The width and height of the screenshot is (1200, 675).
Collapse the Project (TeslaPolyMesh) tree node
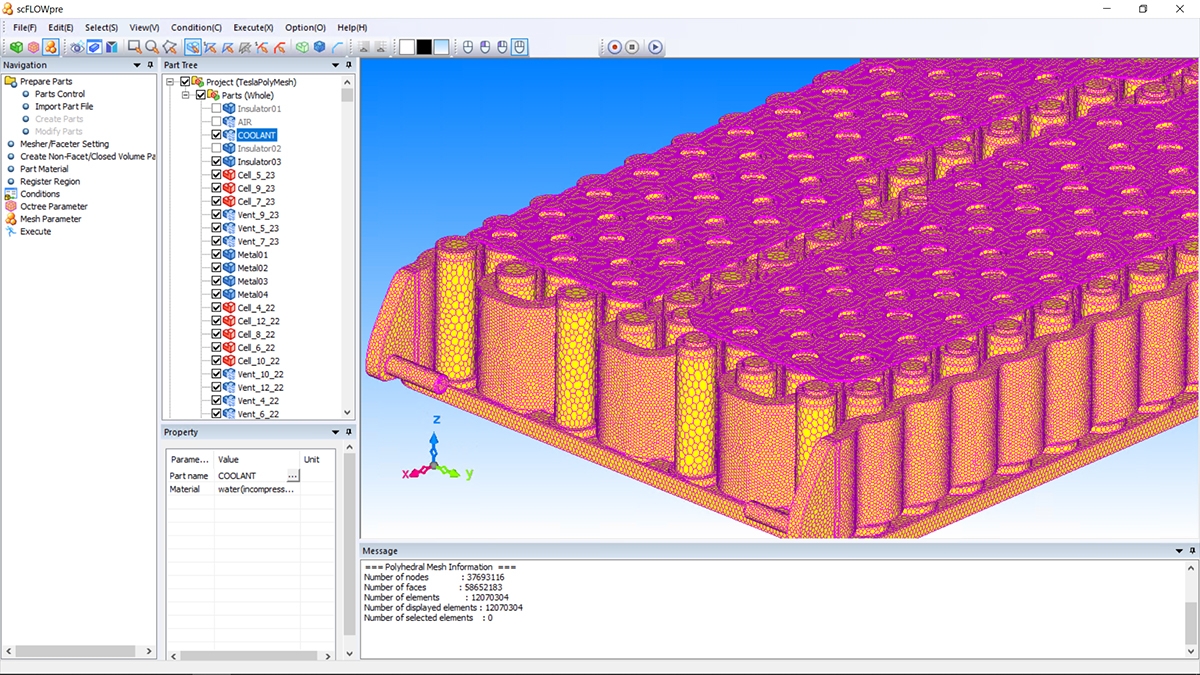point(171,82)
